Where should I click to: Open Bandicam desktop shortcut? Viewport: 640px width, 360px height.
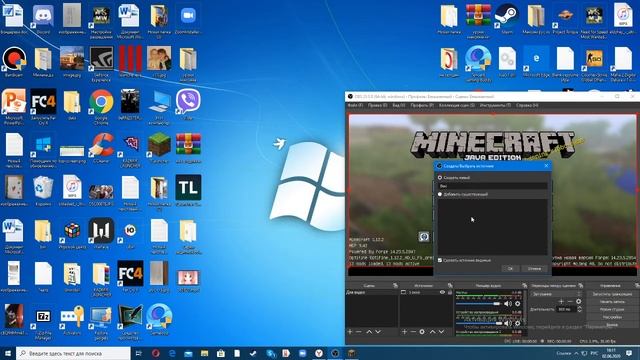[x=14, y=62]
